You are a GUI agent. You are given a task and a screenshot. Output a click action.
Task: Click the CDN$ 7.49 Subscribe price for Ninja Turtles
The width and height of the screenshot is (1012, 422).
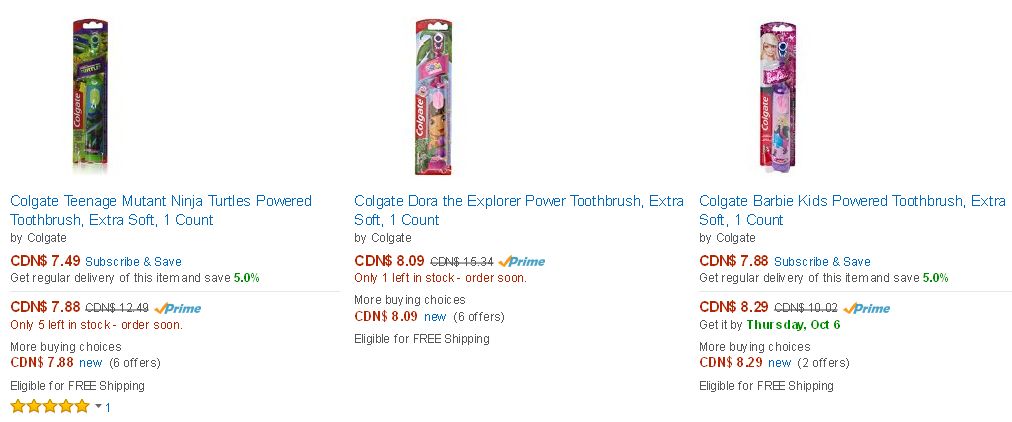45,261
